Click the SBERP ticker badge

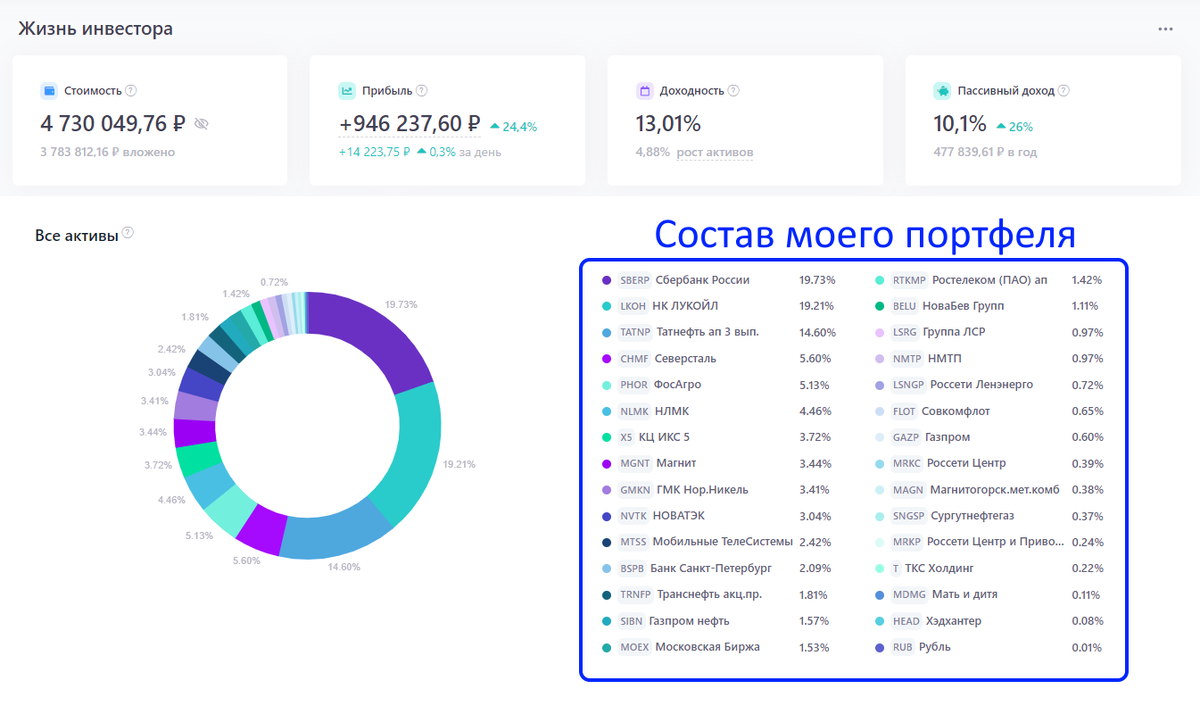[x=634, y=280]
